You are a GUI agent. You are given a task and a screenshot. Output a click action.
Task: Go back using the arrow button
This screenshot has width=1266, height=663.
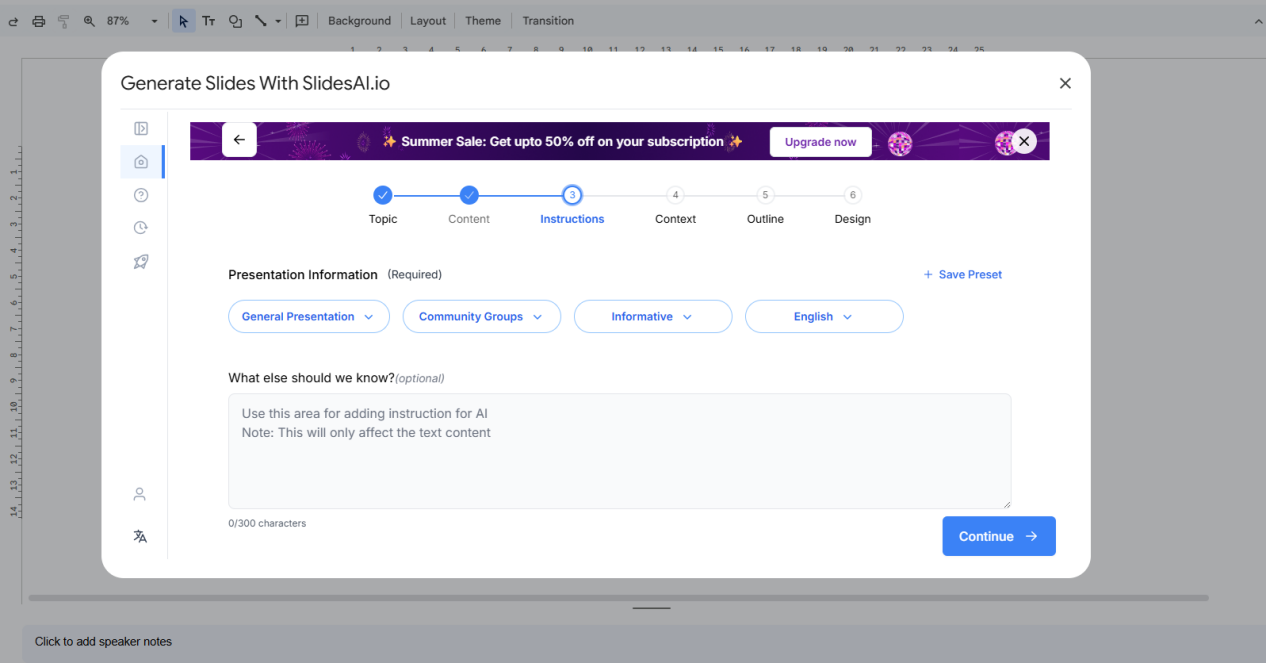[x=239, y=140]
